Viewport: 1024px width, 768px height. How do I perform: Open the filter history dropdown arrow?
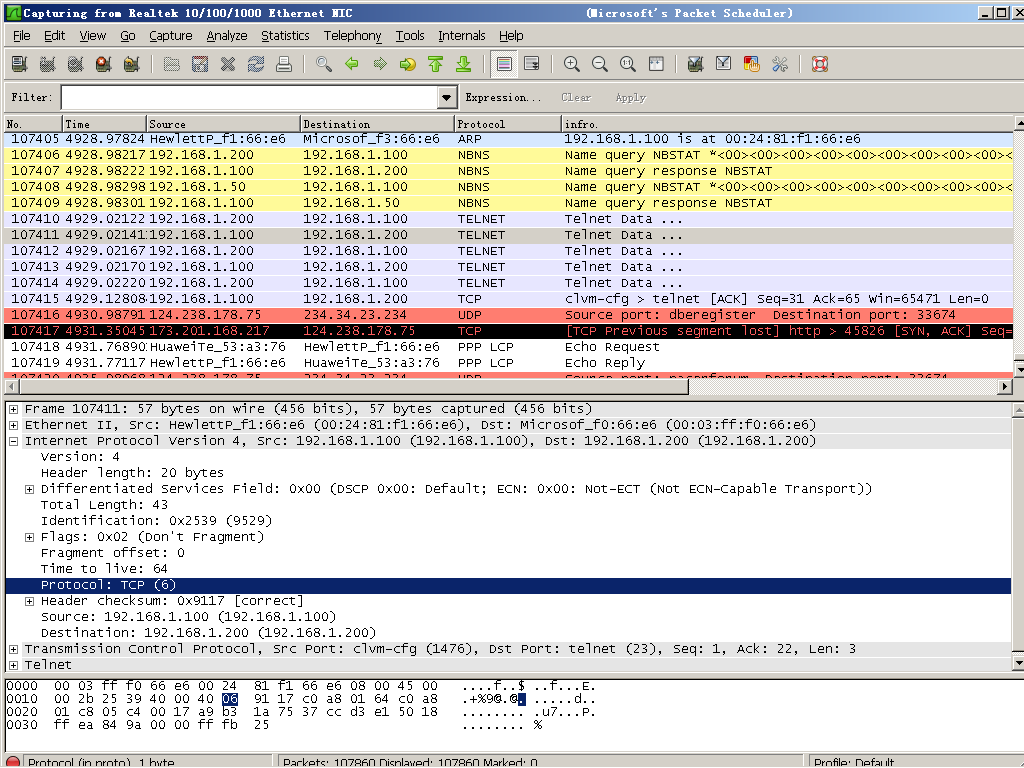[447, 98]
